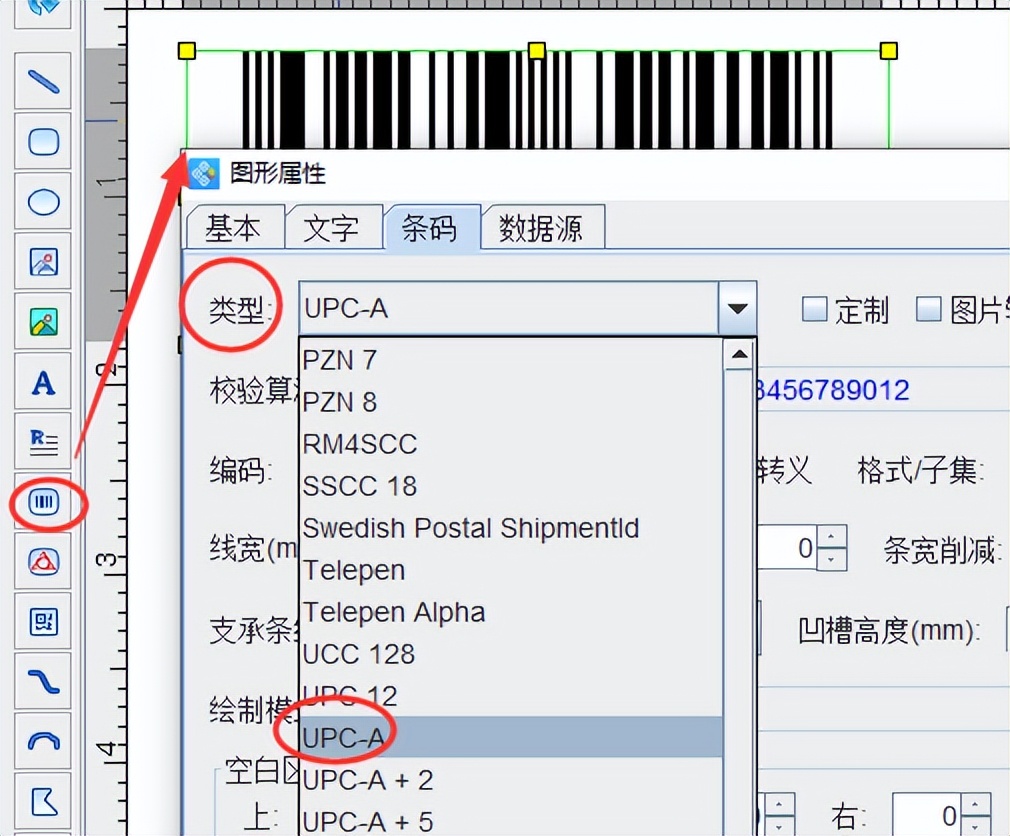Screen dimensions: 1010x836
Task: Choose UCC 128 from the list
Action: 511,654
